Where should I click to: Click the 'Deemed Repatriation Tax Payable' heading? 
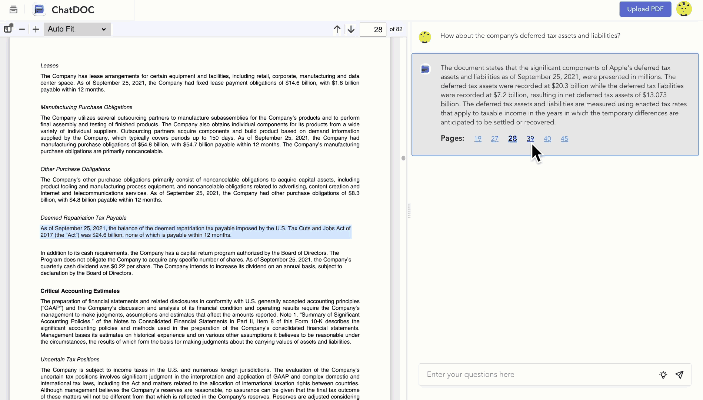[x=83, y=218]
